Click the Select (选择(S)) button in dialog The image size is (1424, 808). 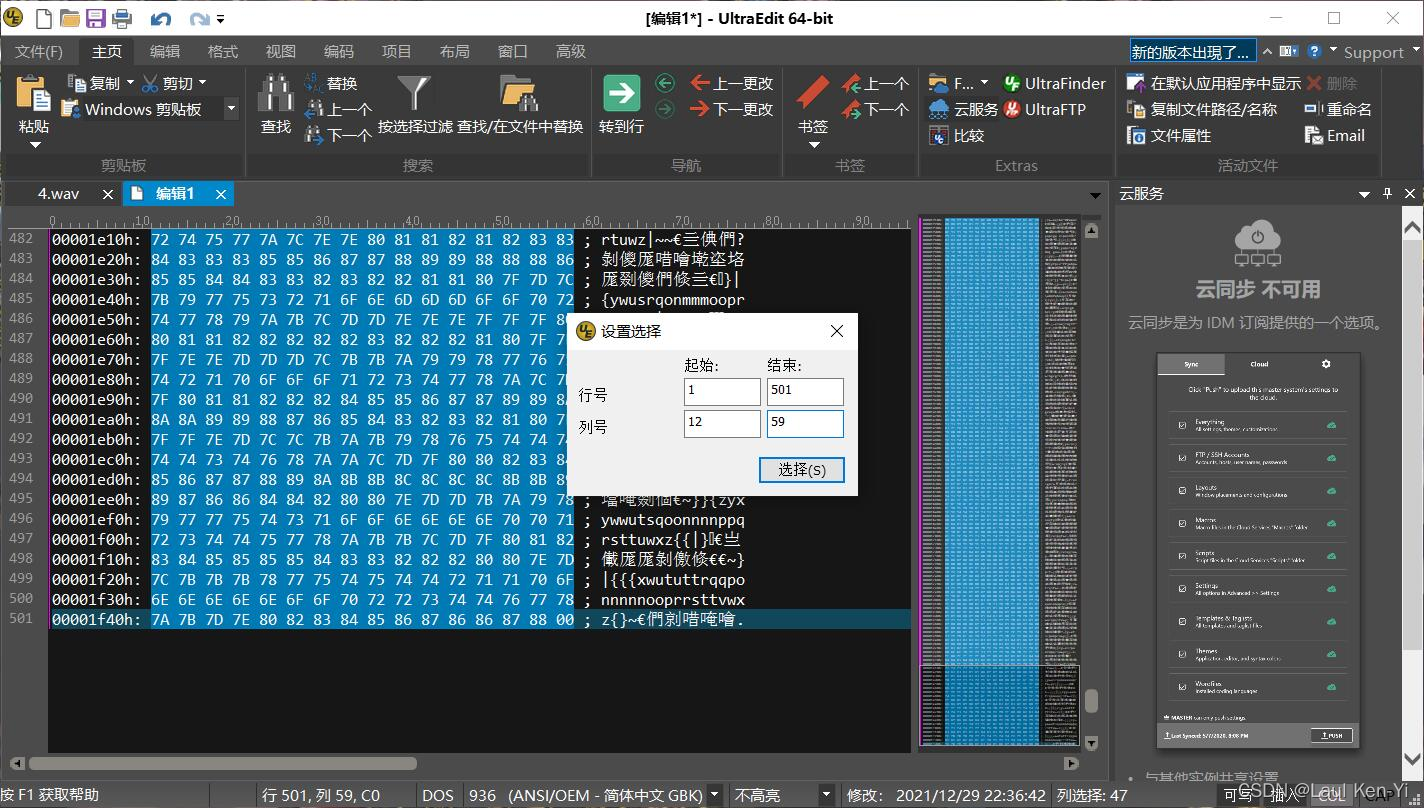[801, 469]
